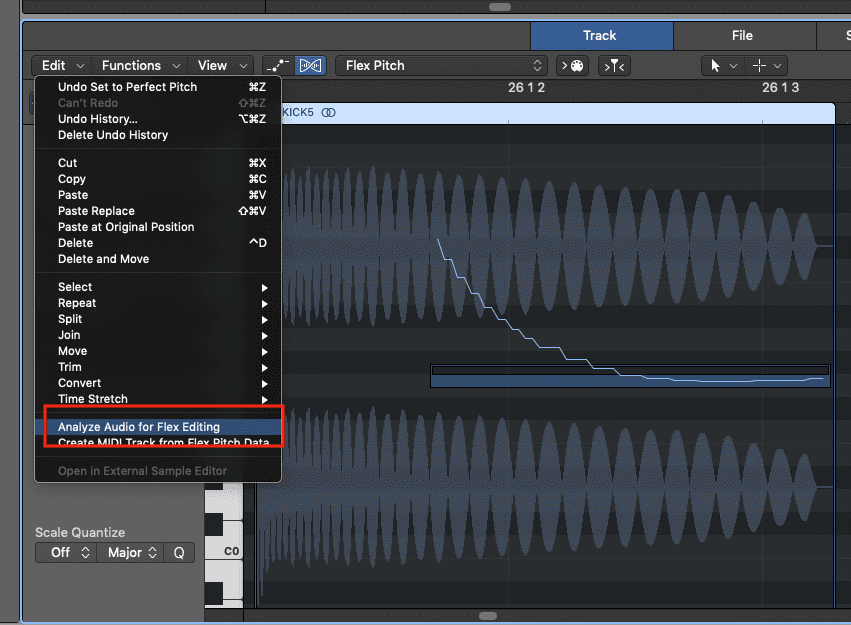Select the Cut menu entry
Screen dimensions: 851x625
tap(158, 163)
